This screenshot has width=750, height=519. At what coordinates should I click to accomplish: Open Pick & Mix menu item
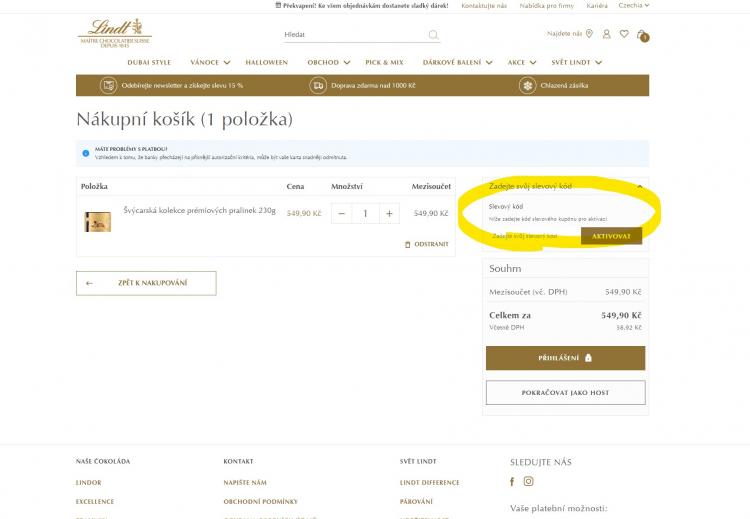[384, 63]
